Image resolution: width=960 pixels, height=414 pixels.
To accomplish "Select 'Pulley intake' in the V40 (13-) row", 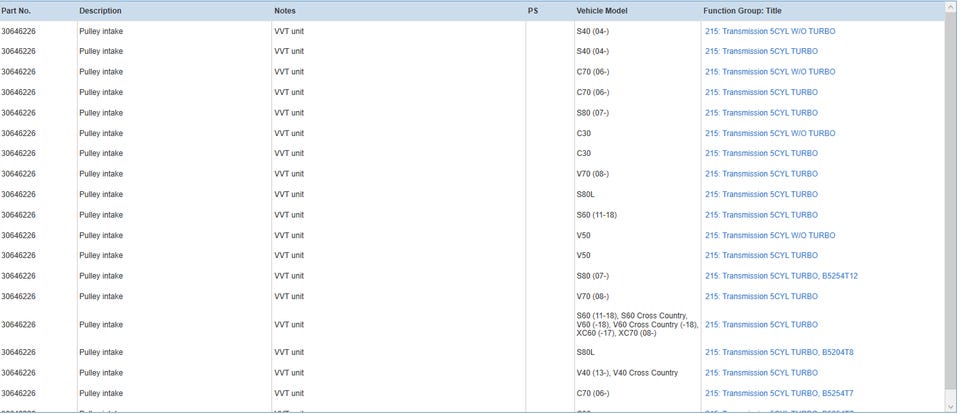I will 101,373.
